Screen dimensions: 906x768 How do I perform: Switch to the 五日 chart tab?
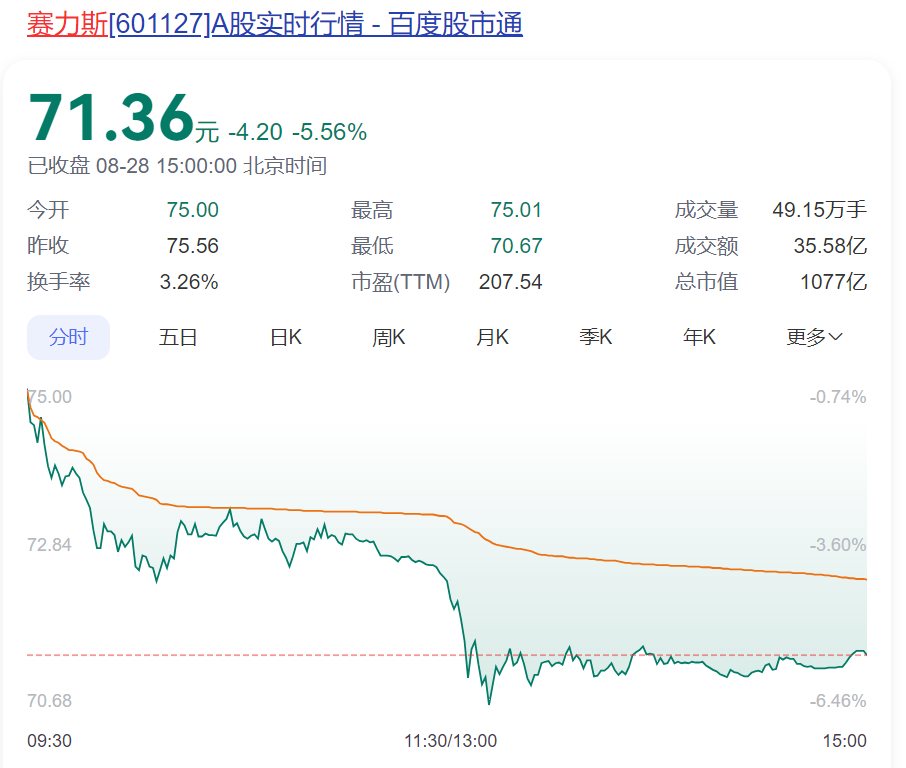coord(178,337)
